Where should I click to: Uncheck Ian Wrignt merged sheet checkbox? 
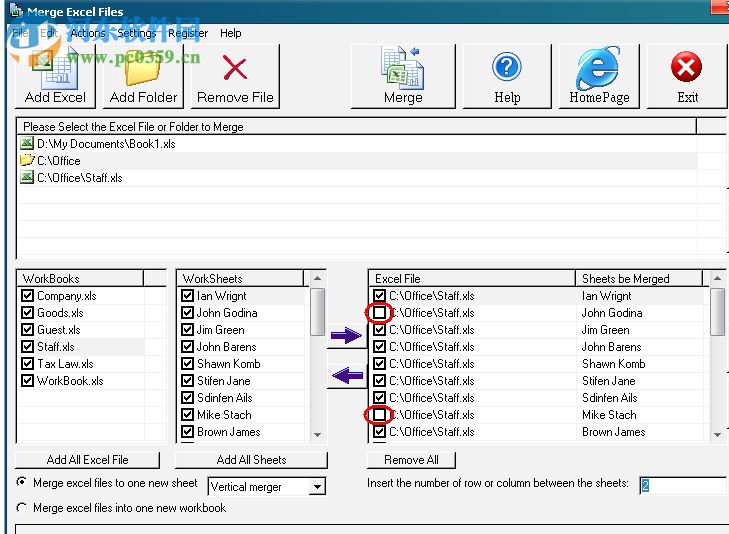pos(379,296)
